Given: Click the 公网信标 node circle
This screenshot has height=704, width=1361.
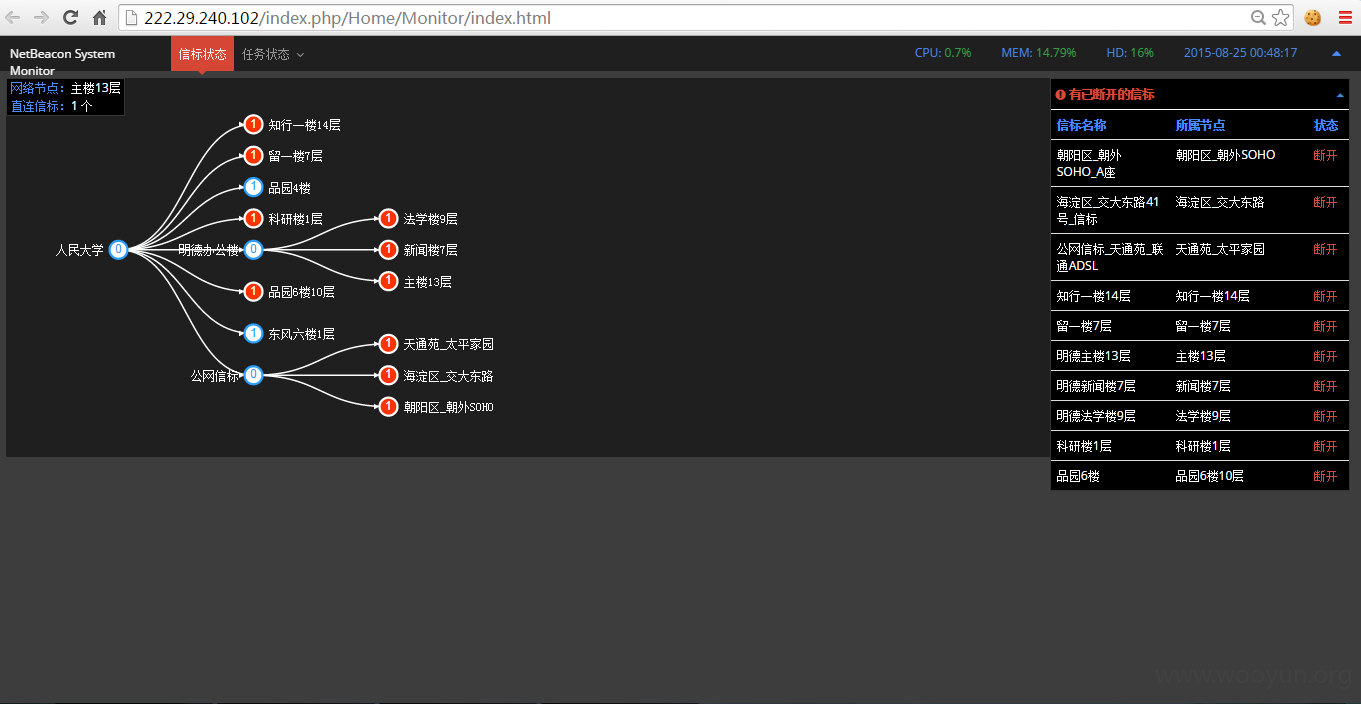Looking at the screenshot, I should tap(254, 375).
